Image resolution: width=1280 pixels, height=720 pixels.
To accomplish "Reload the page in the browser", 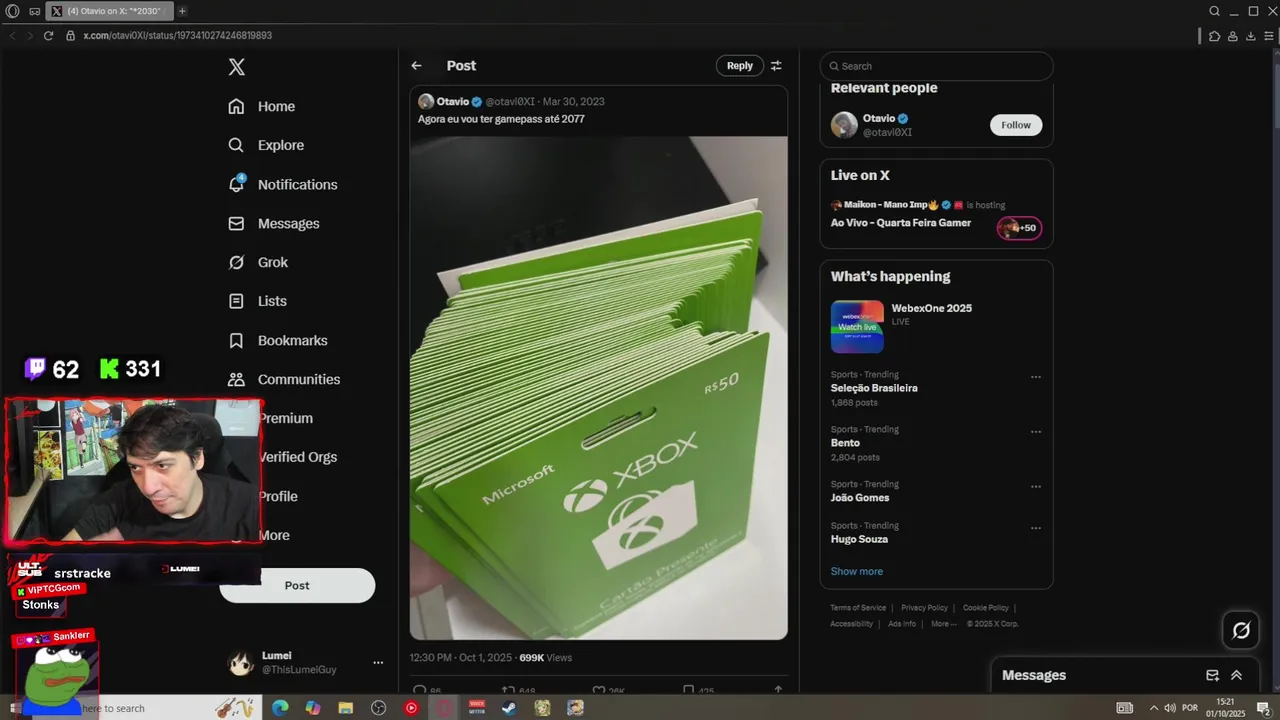I will (x=48, y=35).
